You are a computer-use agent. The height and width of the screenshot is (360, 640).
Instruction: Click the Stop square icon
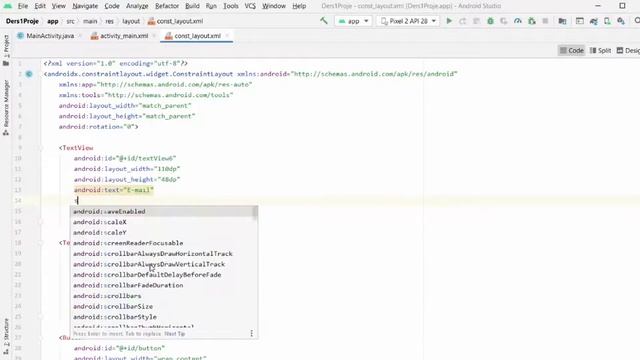[545, 21]
